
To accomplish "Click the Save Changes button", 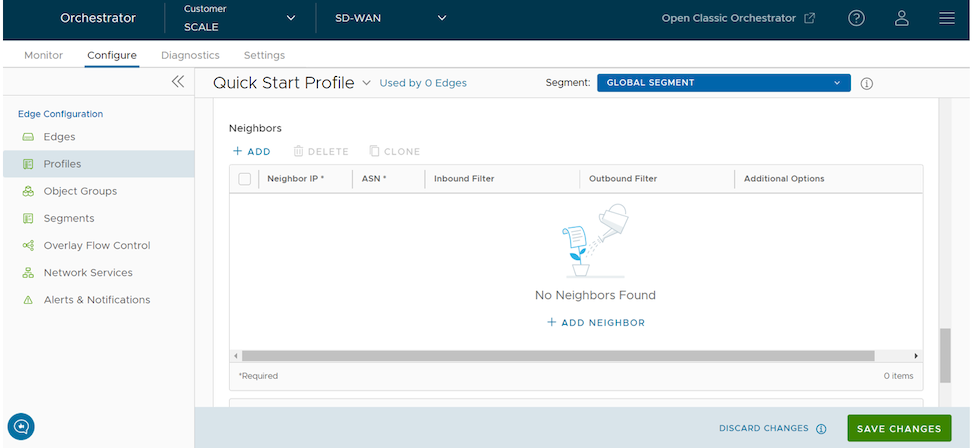I will (x=898, y=428).
